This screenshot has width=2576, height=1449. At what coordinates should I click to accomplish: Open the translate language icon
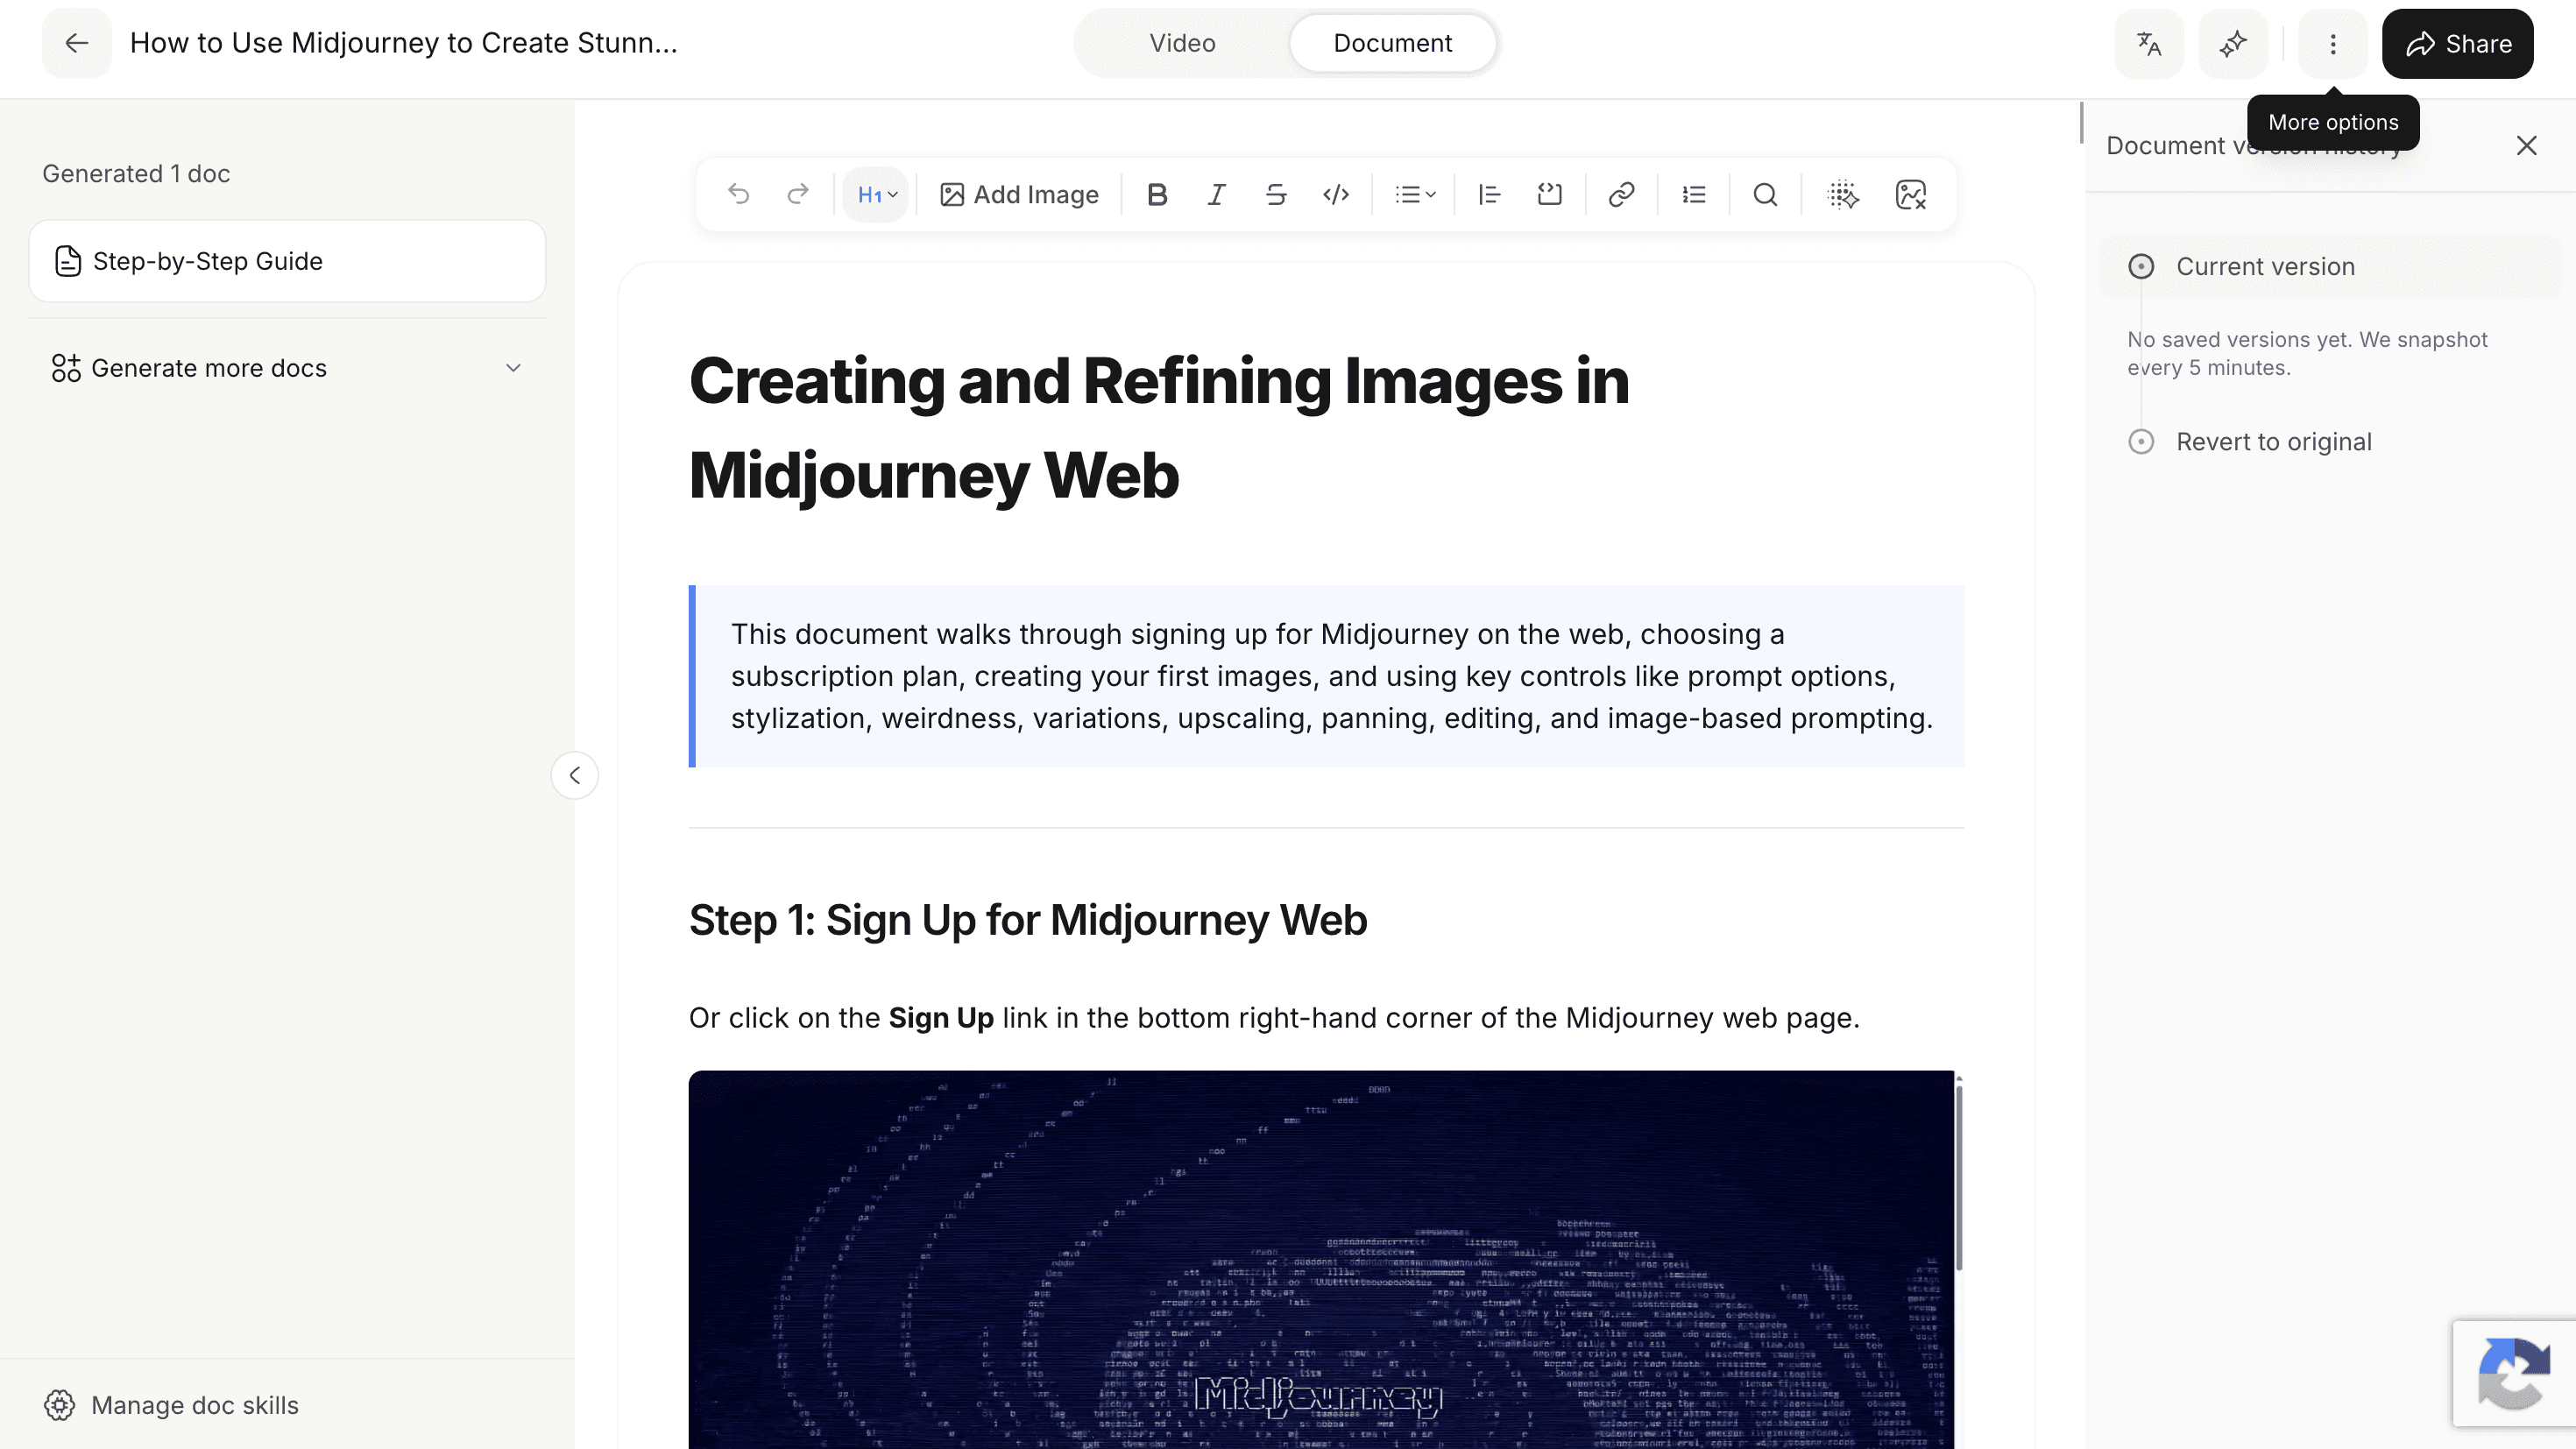(x=2148, y=44)
